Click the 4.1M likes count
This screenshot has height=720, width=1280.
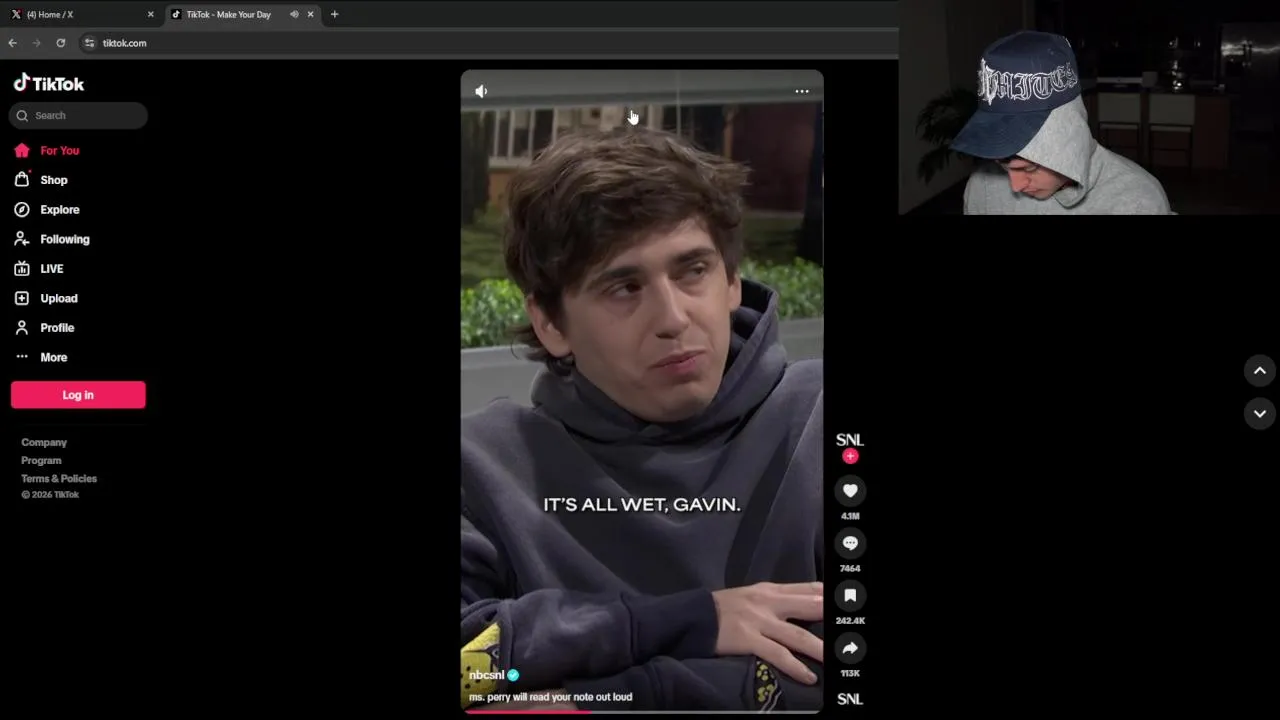(850, 516)
